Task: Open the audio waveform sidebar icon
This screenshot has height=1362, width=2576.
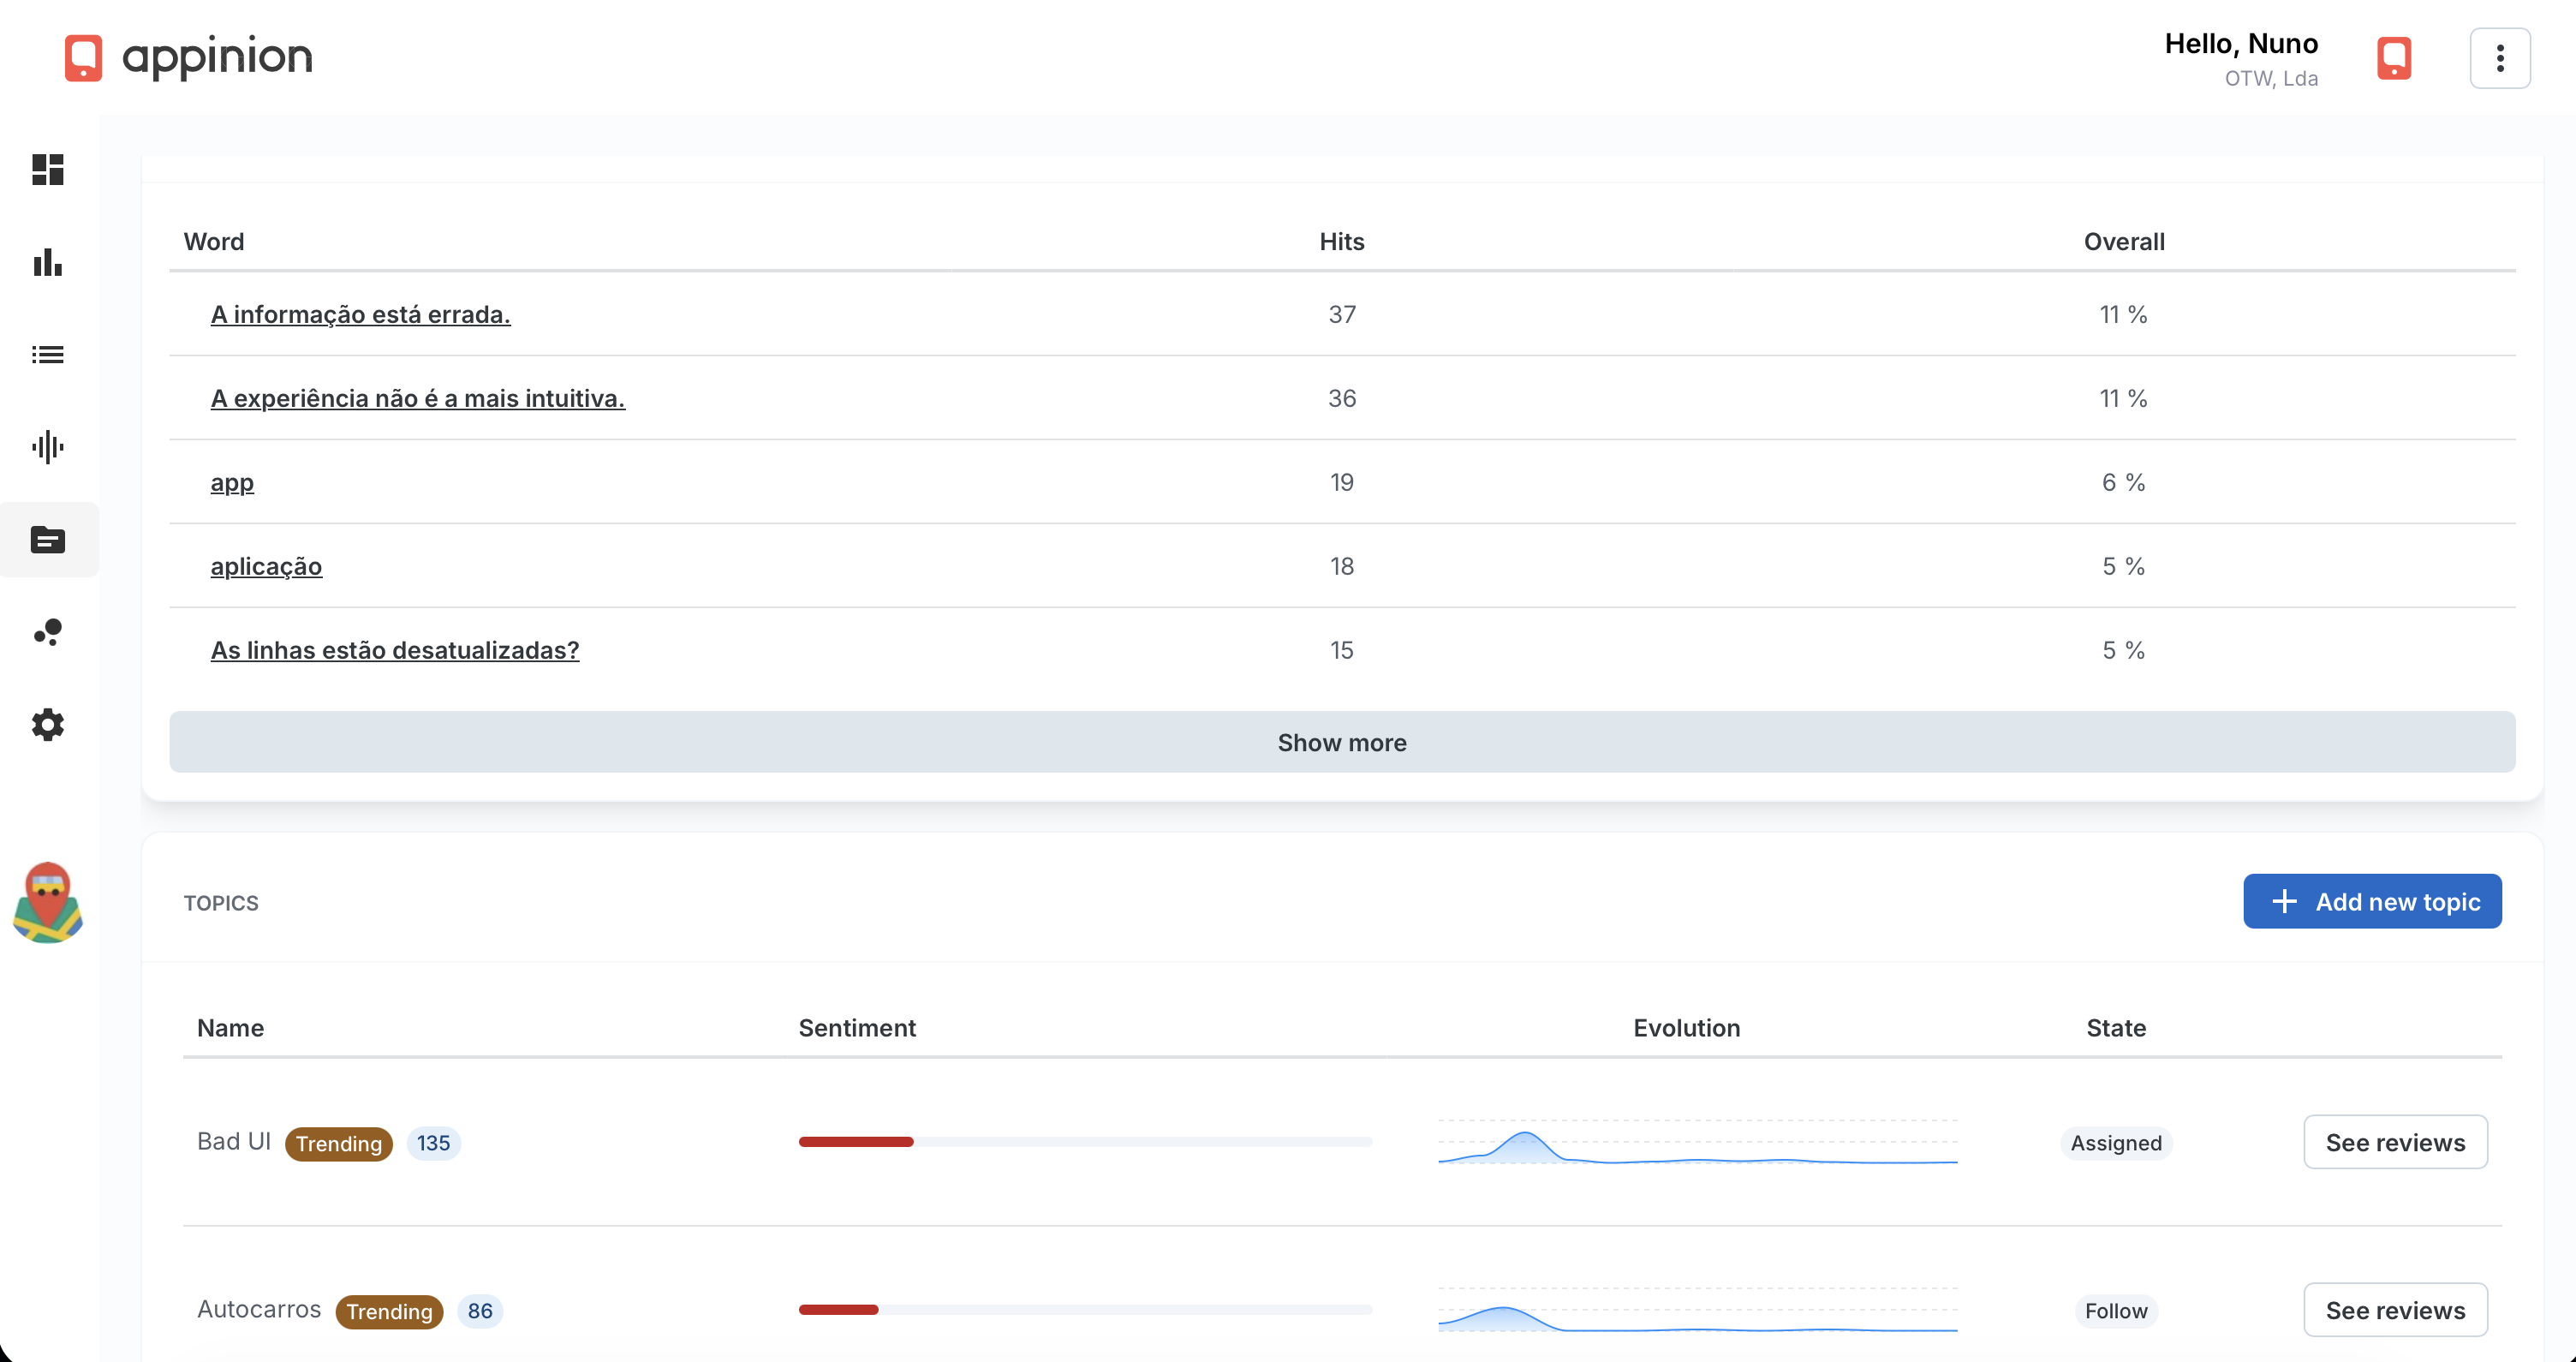Action: click(x=48, y=447)
